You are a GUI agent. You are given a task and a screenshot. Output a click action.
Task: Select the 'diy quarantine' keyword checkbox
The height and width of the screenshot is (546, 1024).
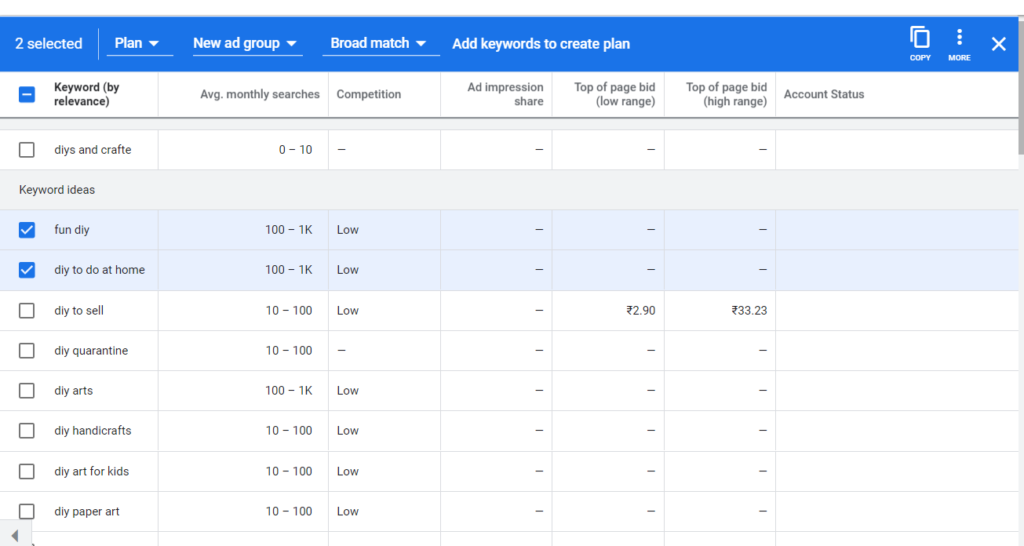(27, 351)
